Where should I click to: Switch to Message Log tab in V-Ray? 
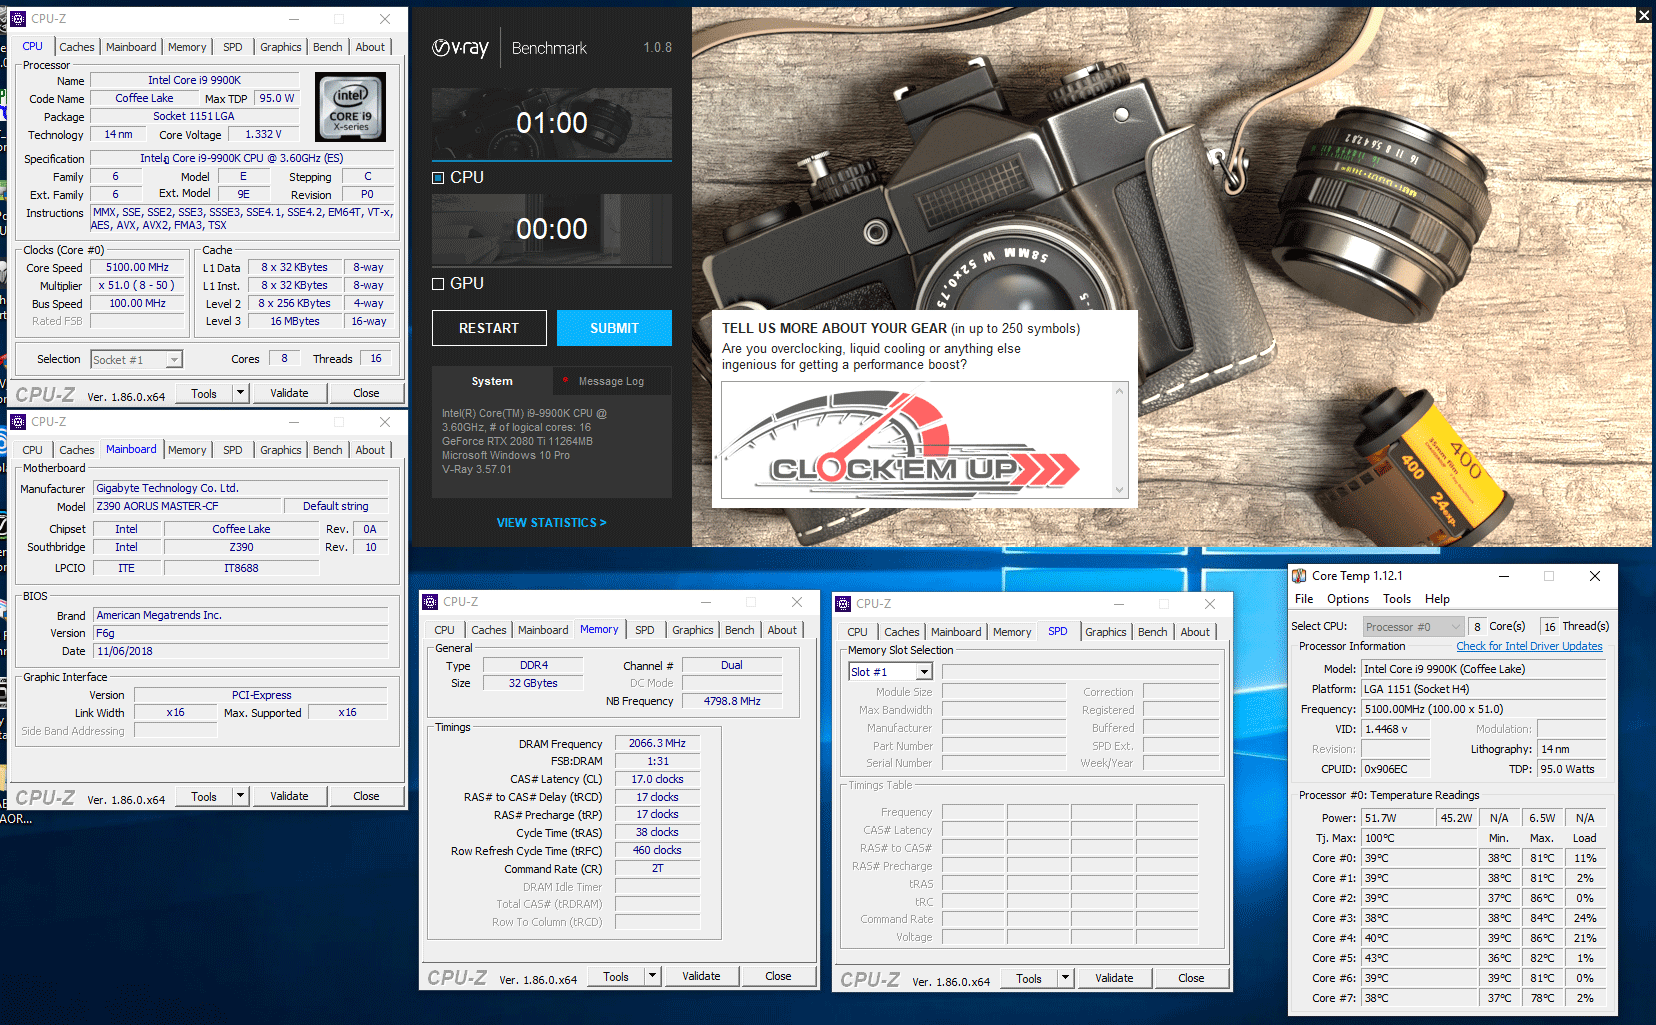[610, 381]
